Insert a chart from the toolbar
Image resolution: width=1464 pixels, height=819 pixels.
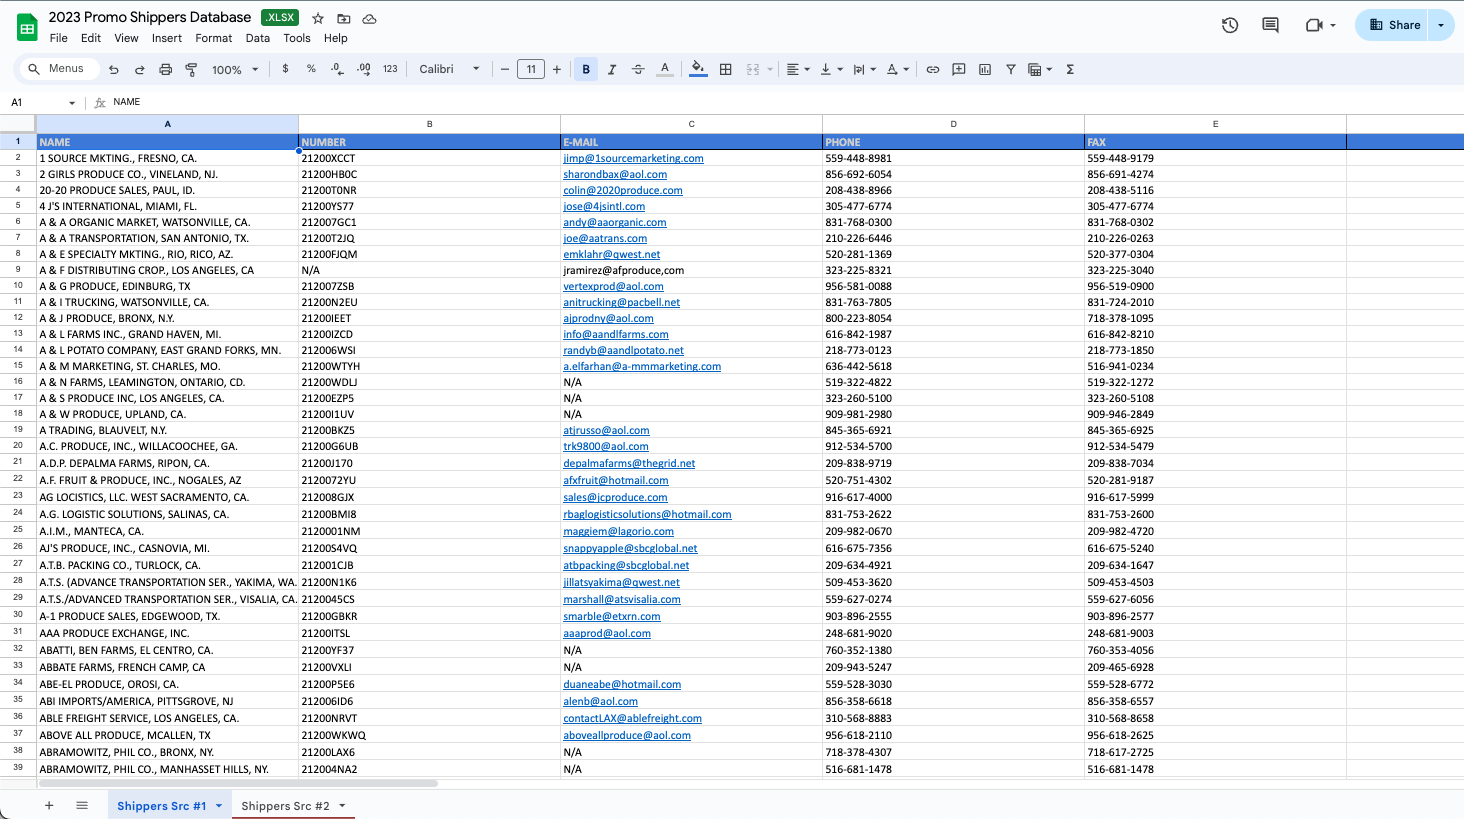click(x=985, y=69)
